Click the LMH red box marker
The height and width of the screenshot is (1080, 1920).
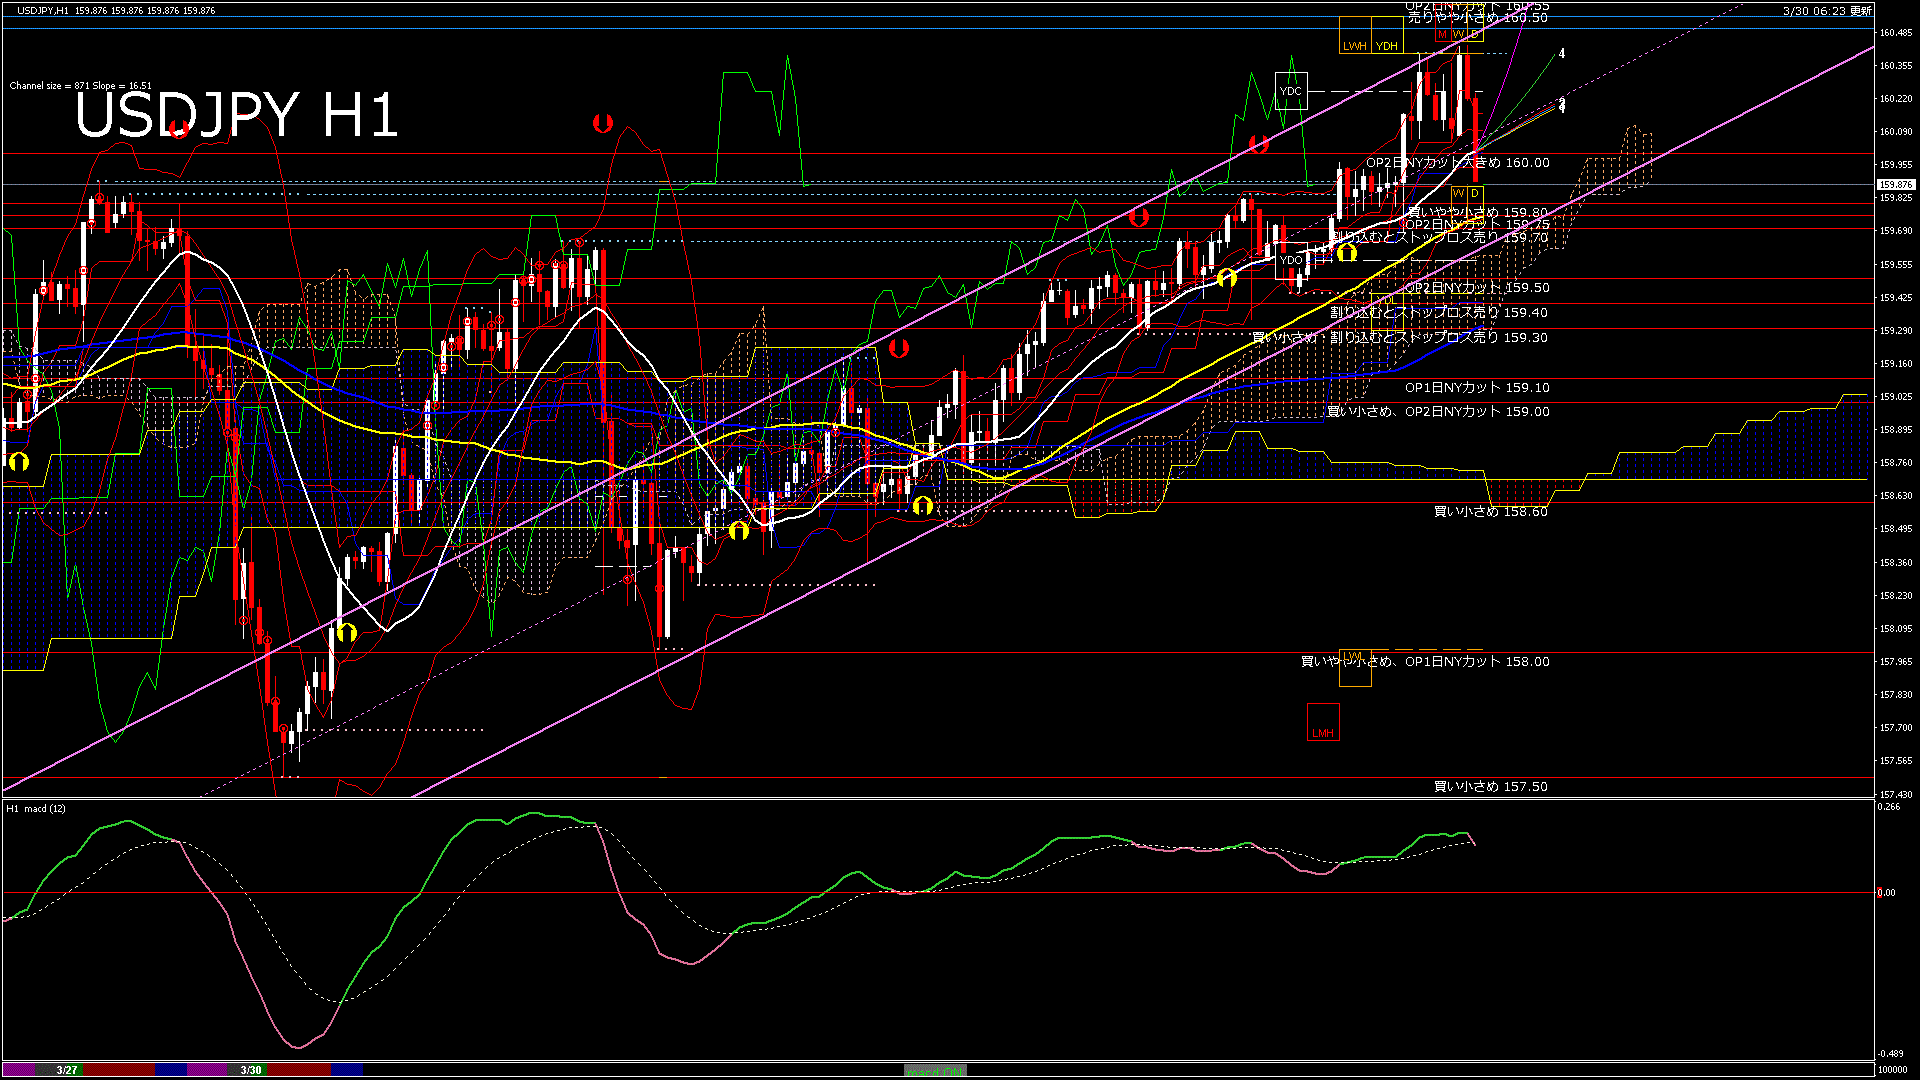[x=1323, y=723]
